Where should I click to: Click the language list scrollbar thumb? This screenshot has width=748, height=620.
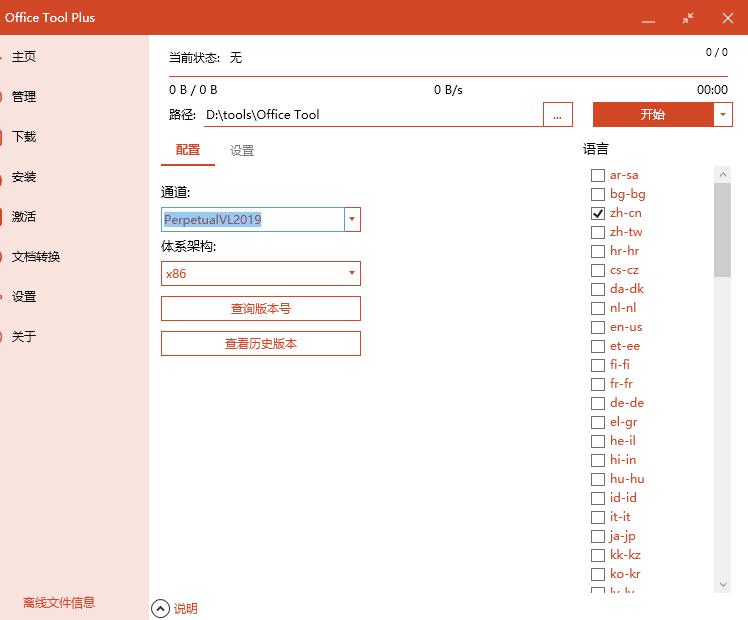tap(723, 230)
